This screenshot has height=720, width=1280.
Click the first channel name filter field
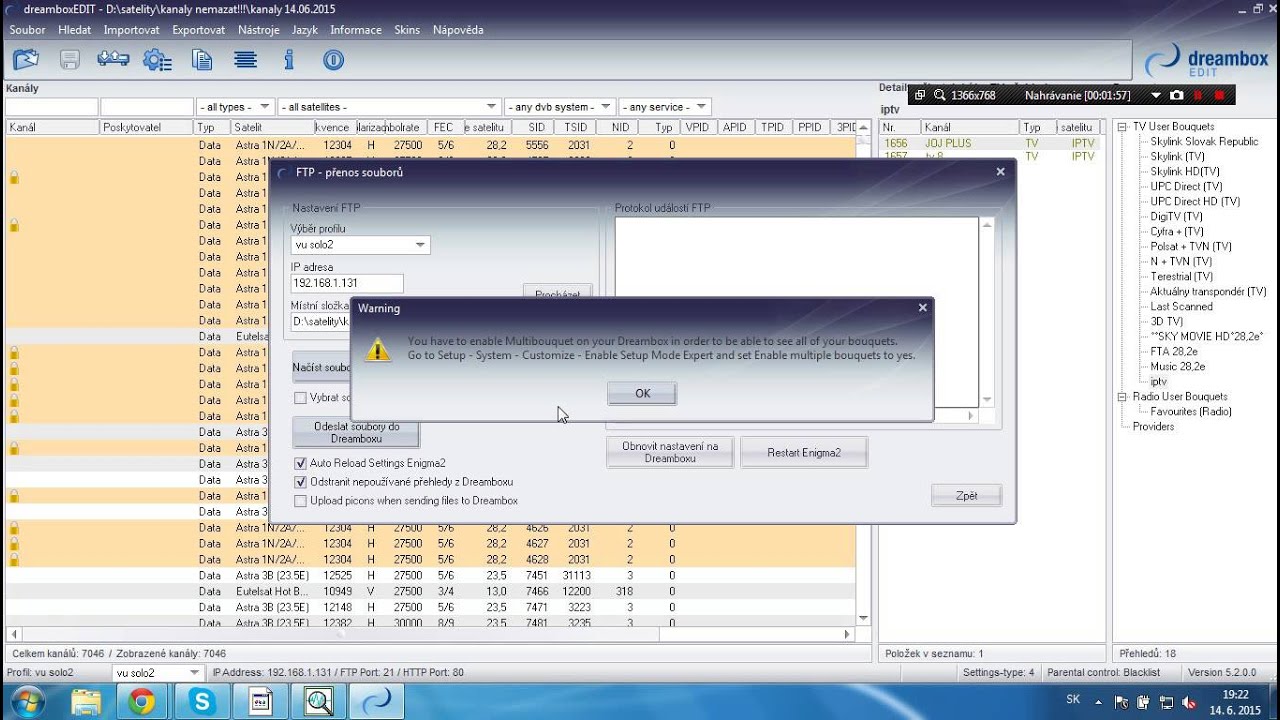click(52, 107)
